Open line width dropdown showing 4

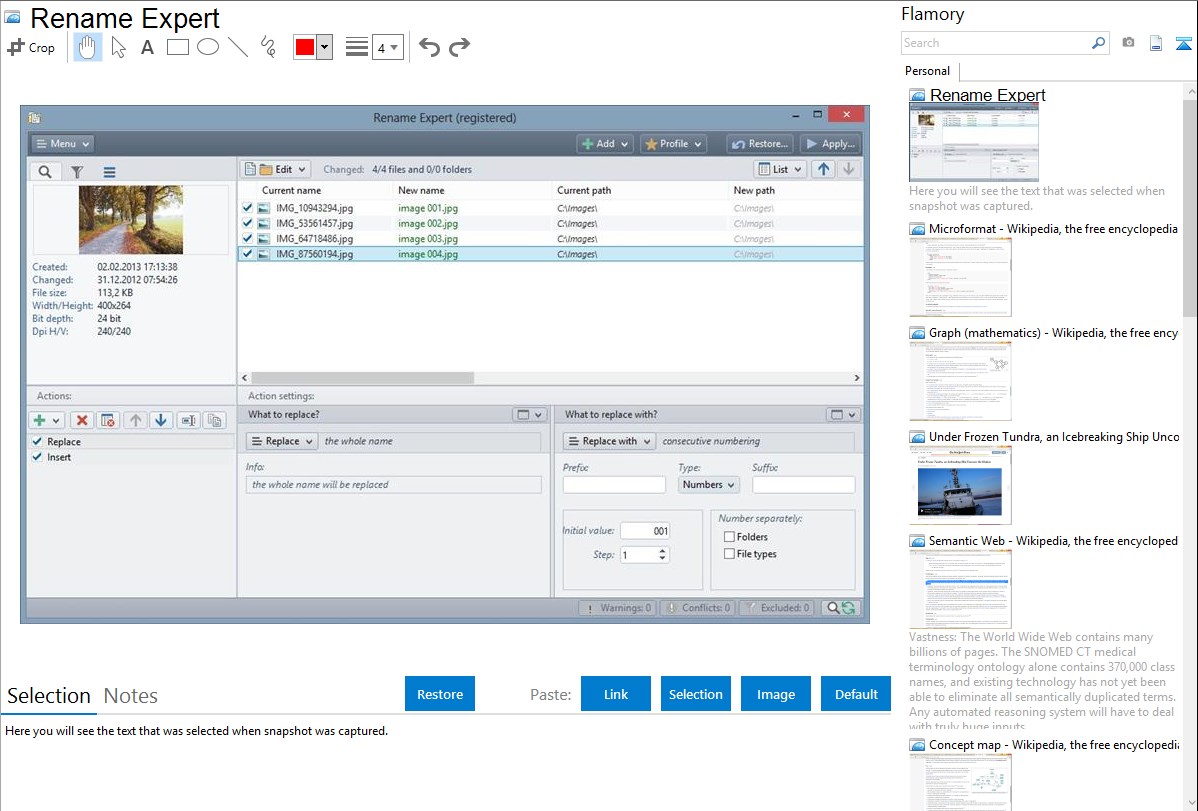[x=388, y=47]
